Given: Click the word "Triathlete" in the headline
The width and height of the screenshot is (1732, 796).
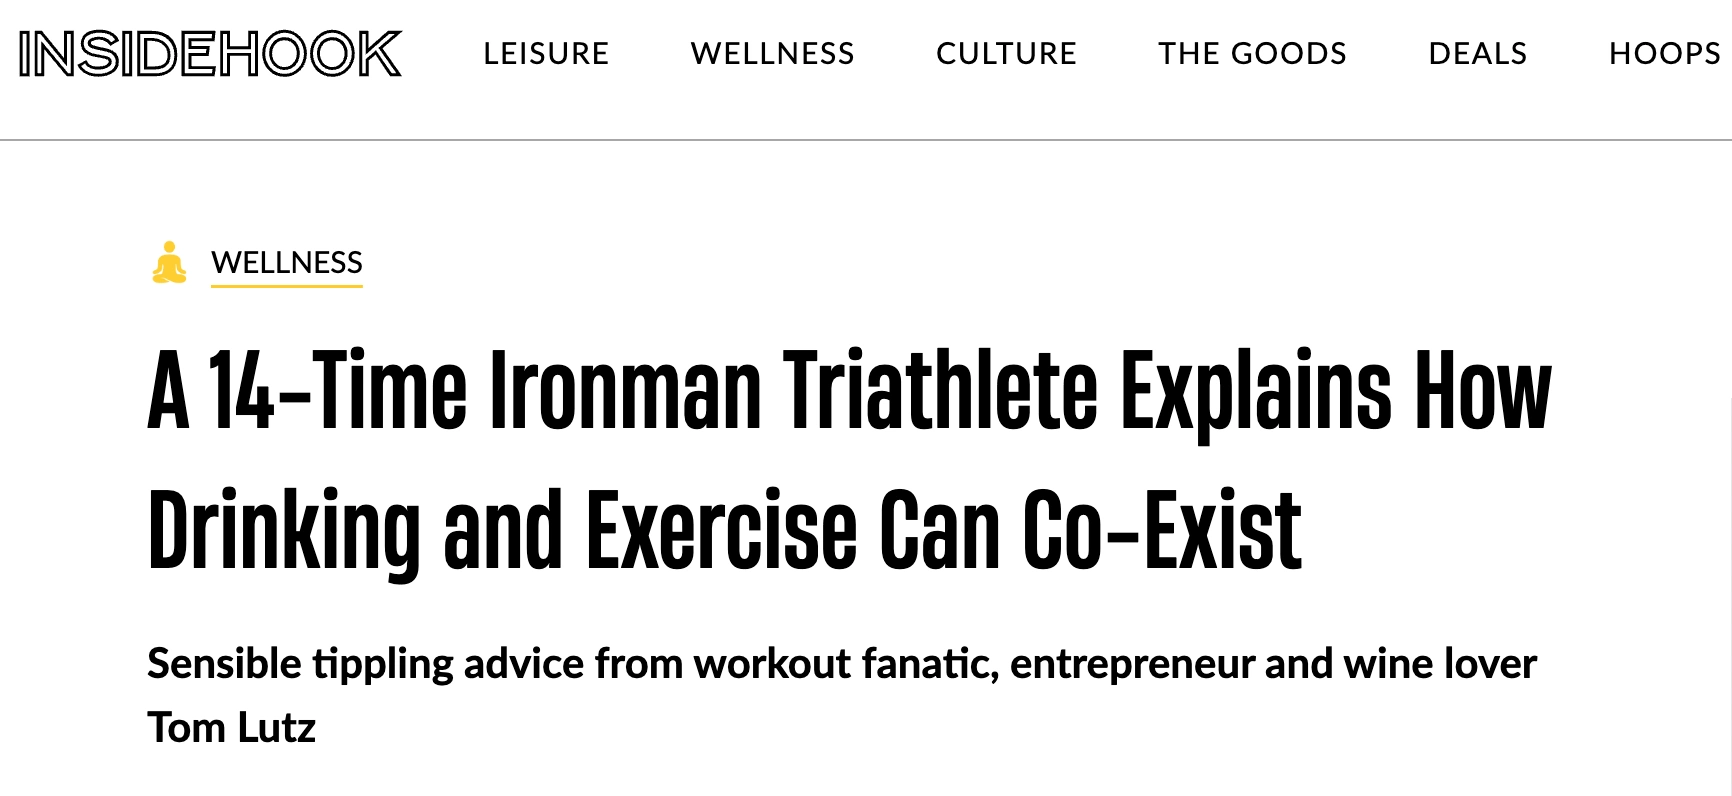Looking at the screenshot, I should pos(939,391).
